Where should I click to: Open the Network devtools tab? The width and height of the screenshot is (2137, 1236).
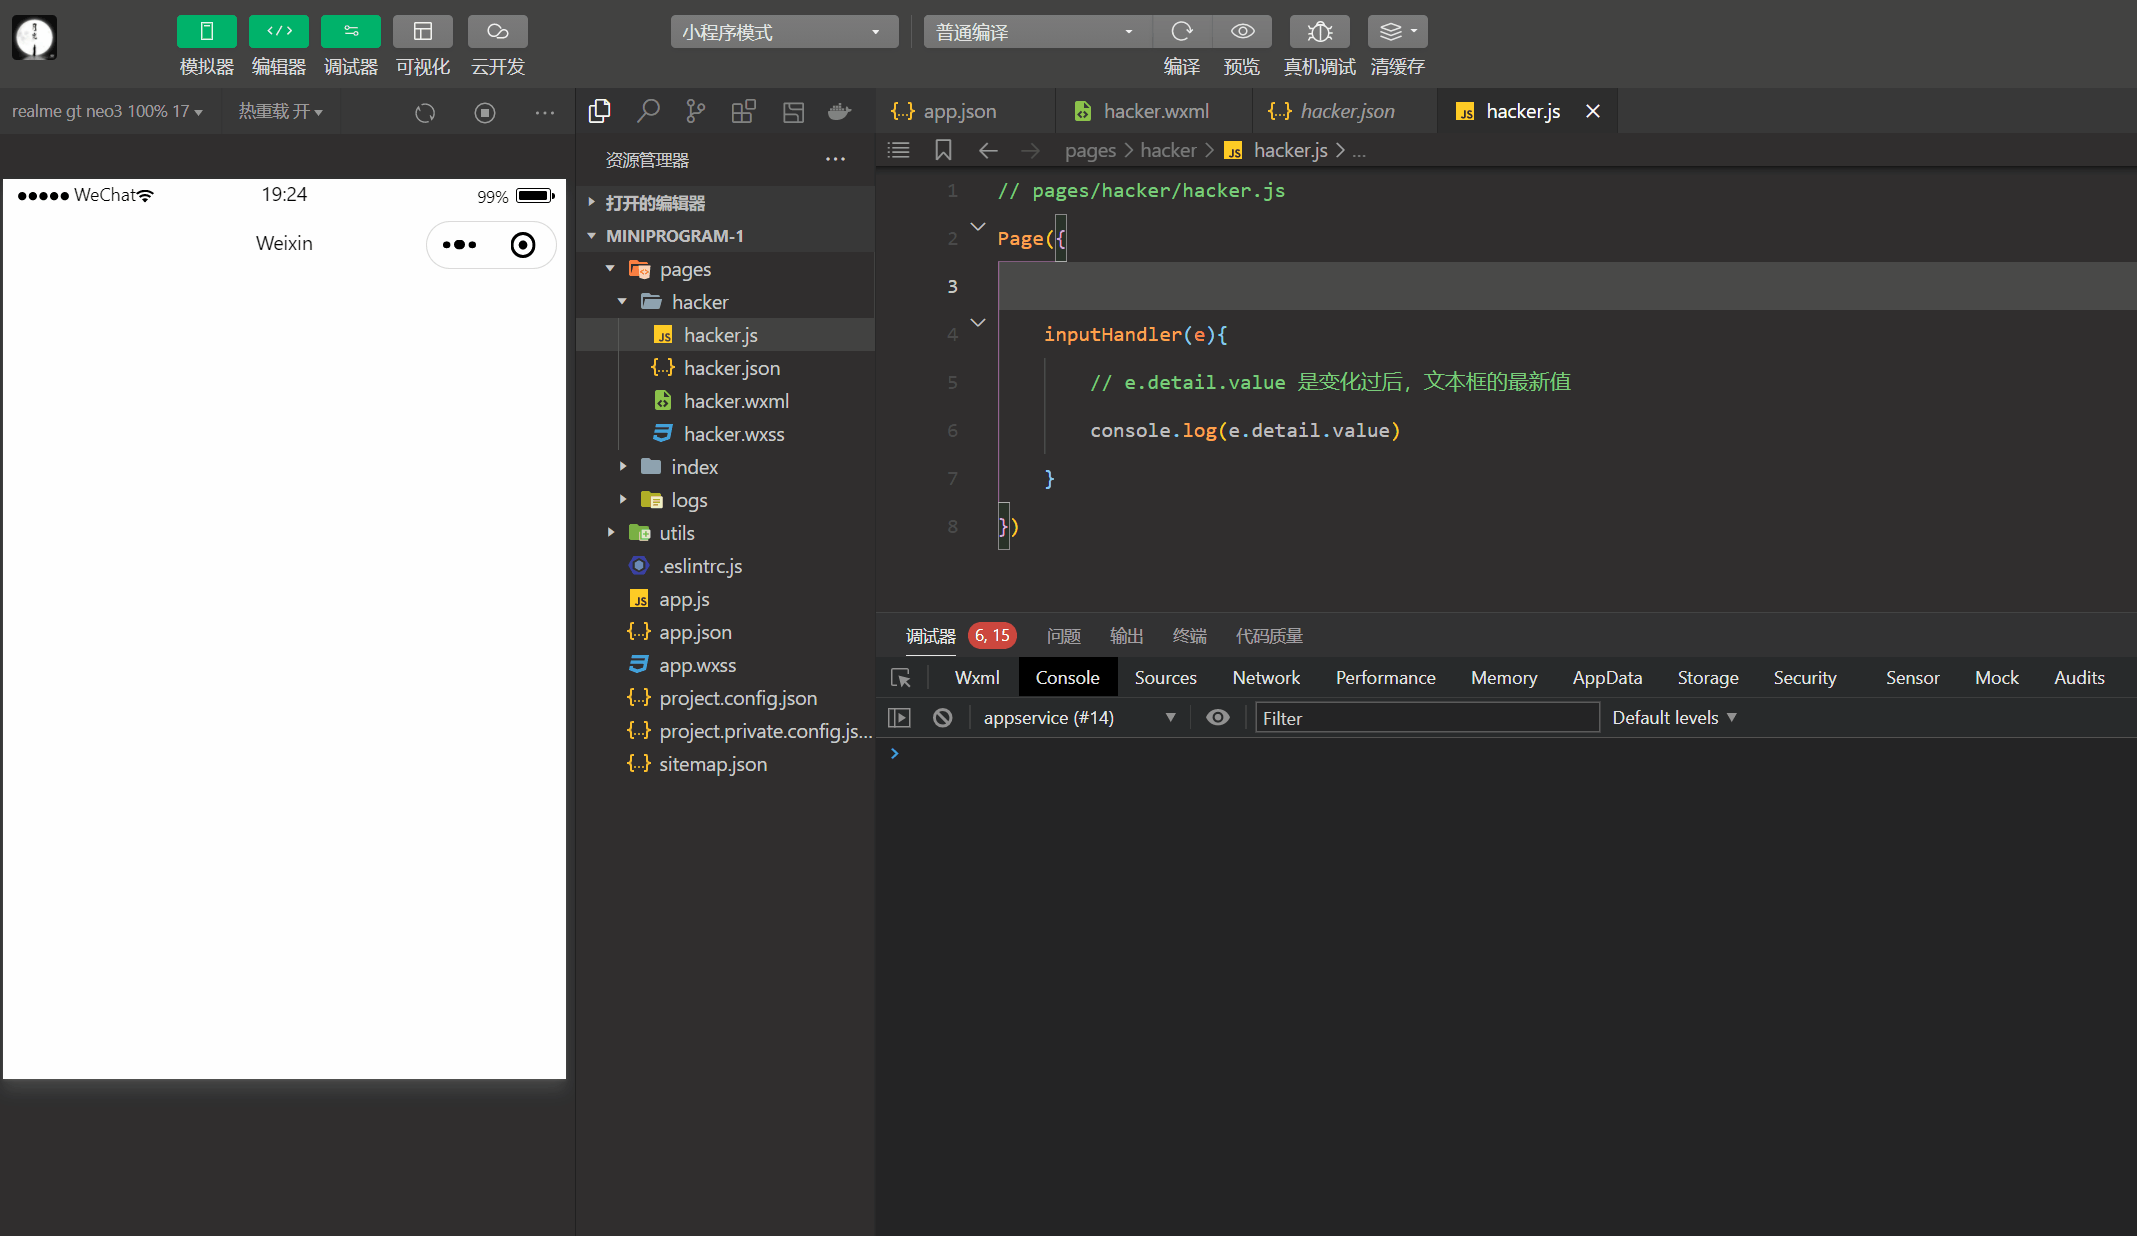point(1266,678)
